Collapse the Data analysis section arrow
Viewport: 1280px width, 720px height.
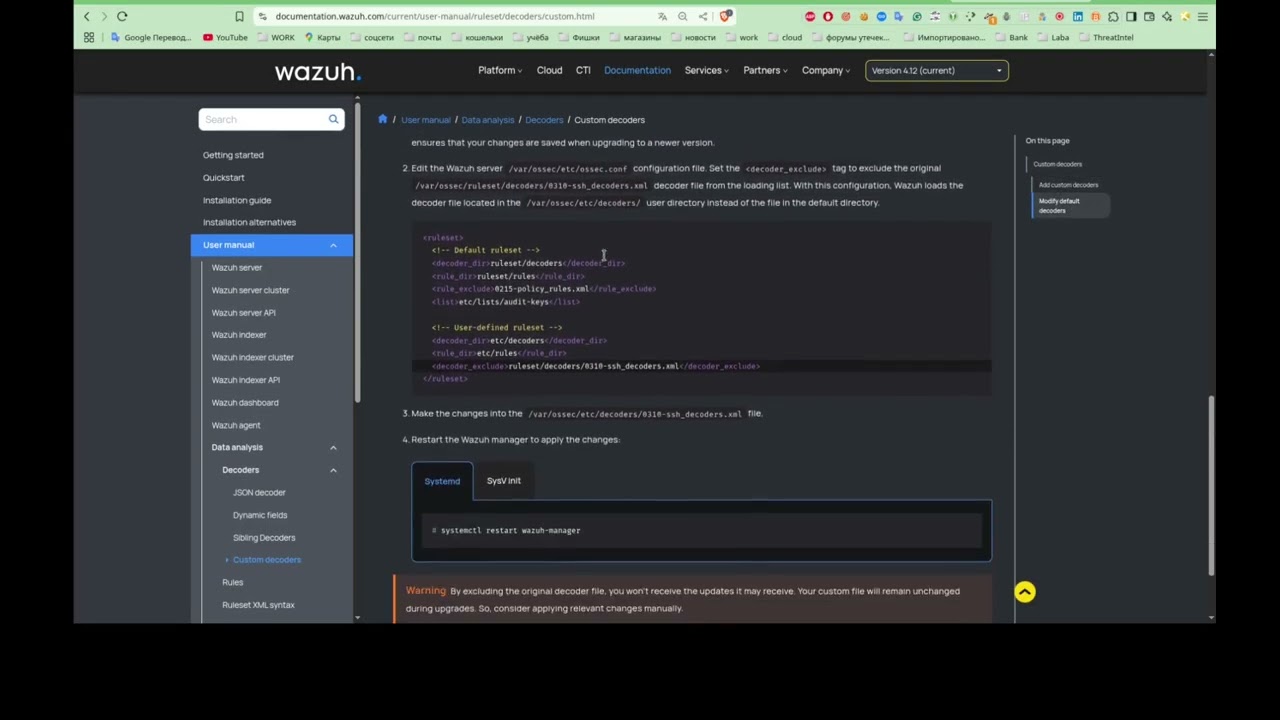[333, 447]
